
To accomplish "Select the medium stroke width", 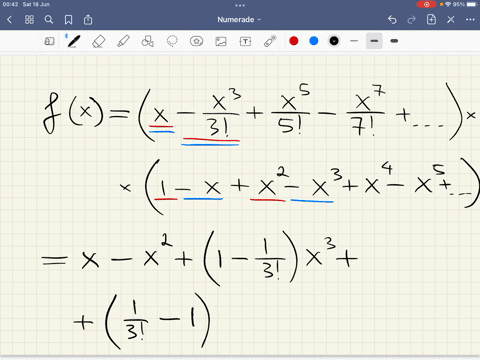I will click(x=374, y=41).
